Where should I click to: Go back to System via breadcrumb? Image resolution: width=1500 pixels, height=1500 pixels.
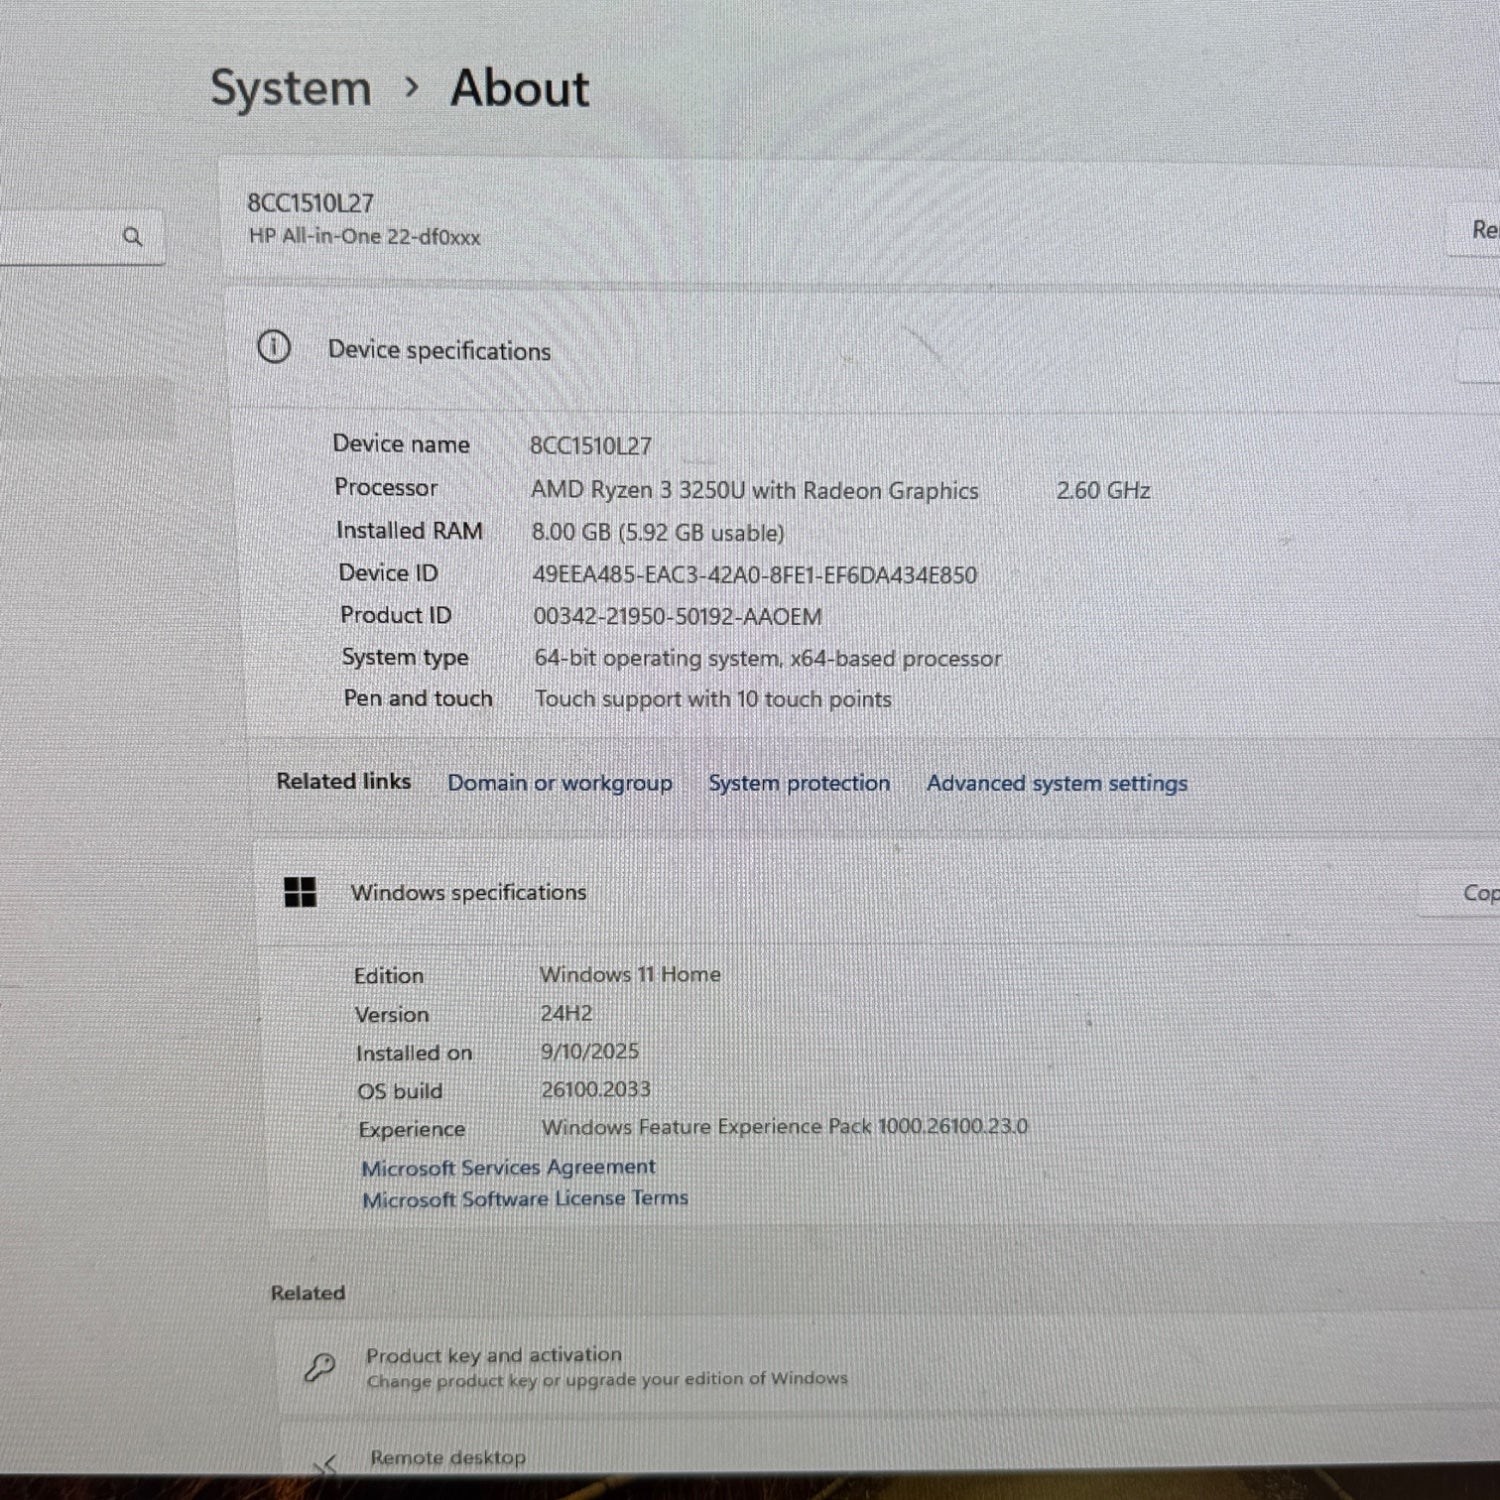(290, 88)
